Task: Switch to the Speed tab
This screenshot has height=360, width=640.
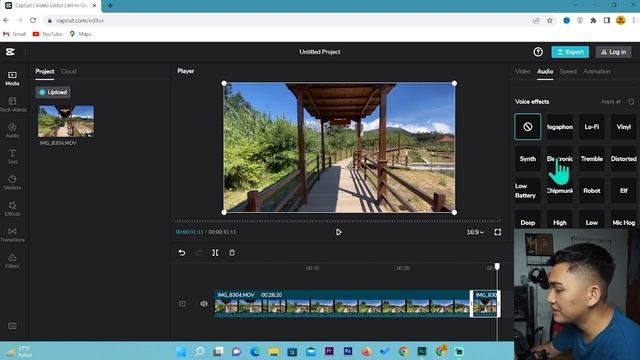Action: pyautogui.click(x=568, y=71)
